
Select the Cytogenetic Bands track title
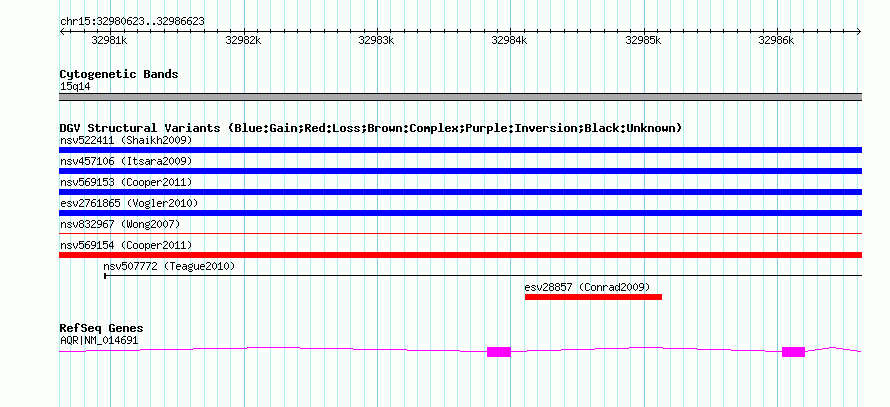[x=119, y=74]
